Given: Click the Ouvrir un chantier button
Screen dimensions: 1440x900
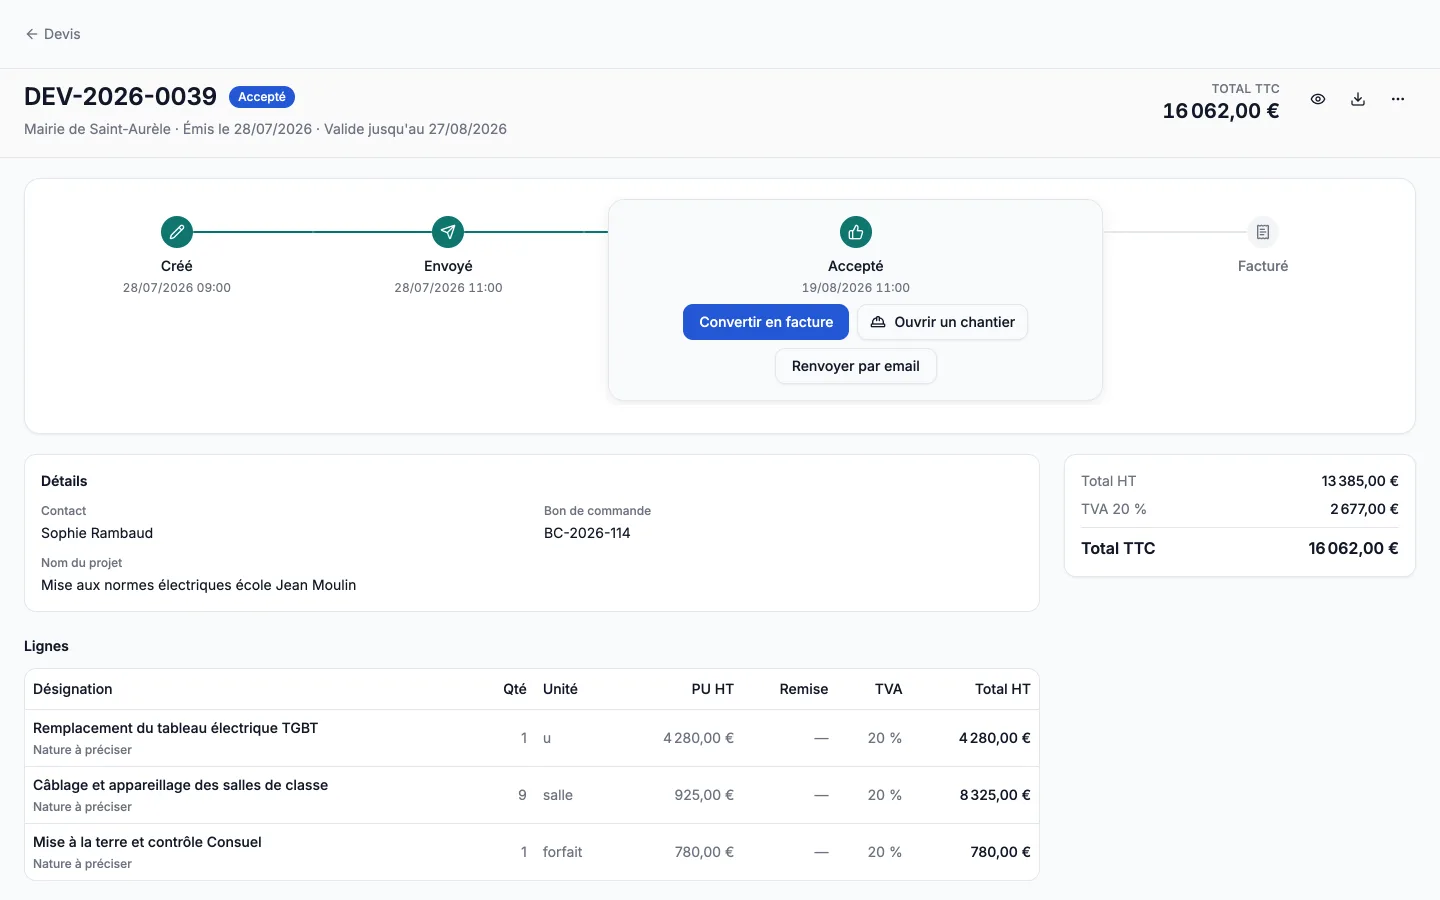Looking at the screenshot, I should (x=943, y=322).
